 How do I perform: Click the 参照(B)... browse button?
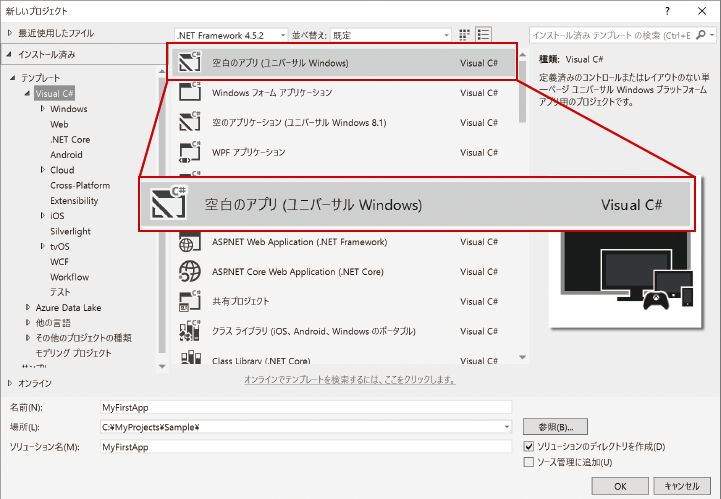pos(555,427)
